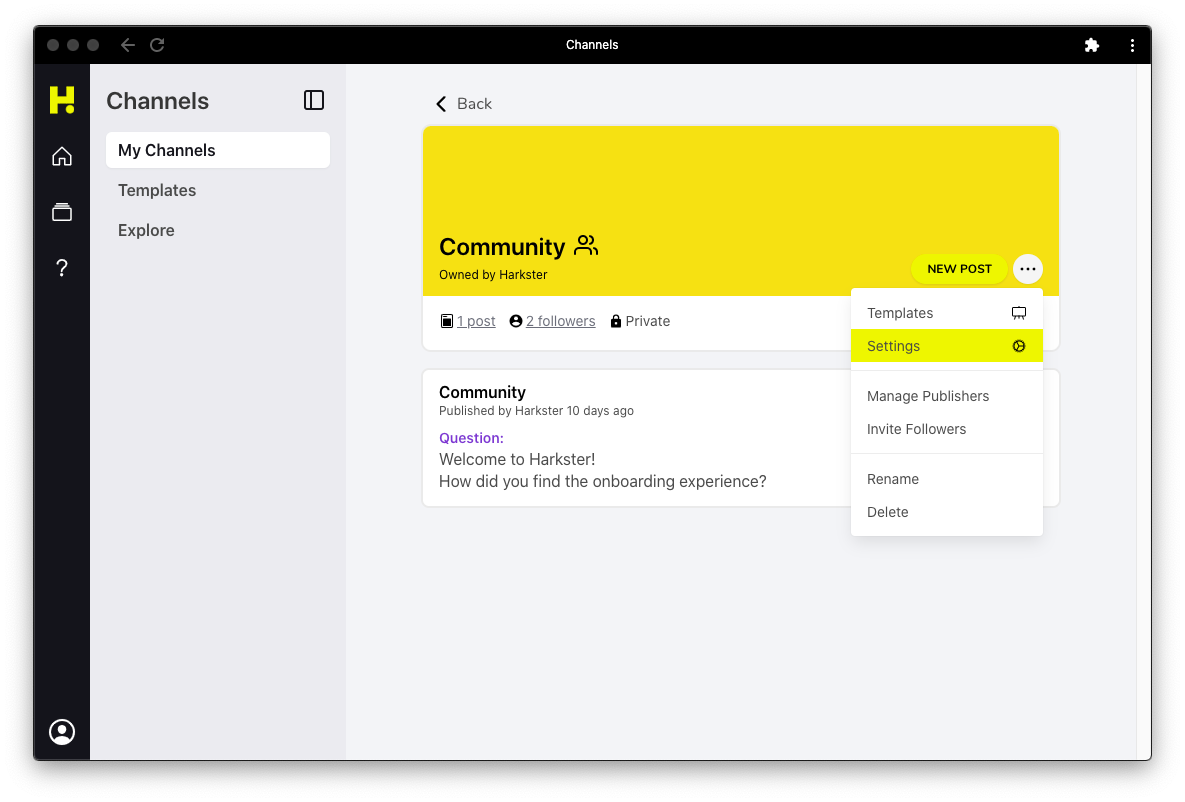
Task: Open the Community post title
Action: (x=482, y=392)
